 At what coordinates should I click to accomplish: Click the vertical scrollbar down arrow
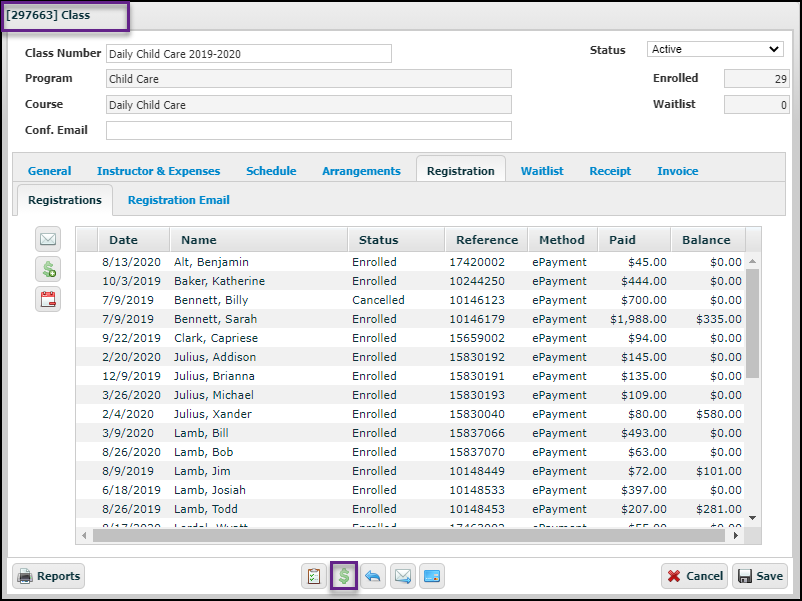[752, 518]
